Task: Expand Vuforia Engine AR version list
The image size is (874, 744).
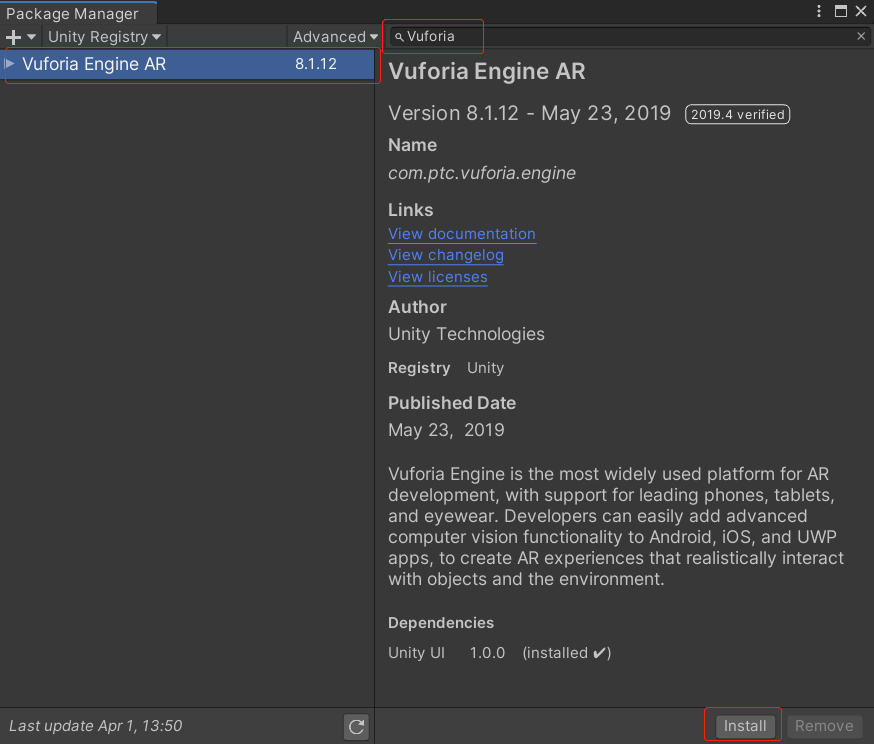Action: coord(10,64)
